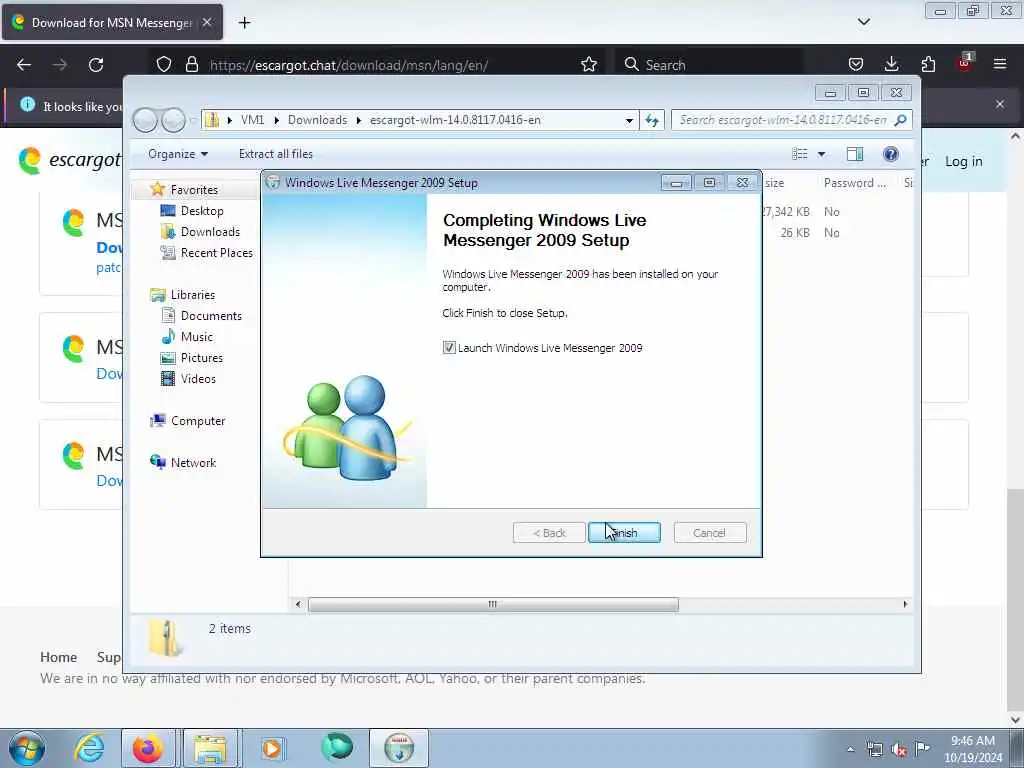Click the Firefox search box
The image size is (1024, 768).
pyautogui.click(x=709, y=65)
